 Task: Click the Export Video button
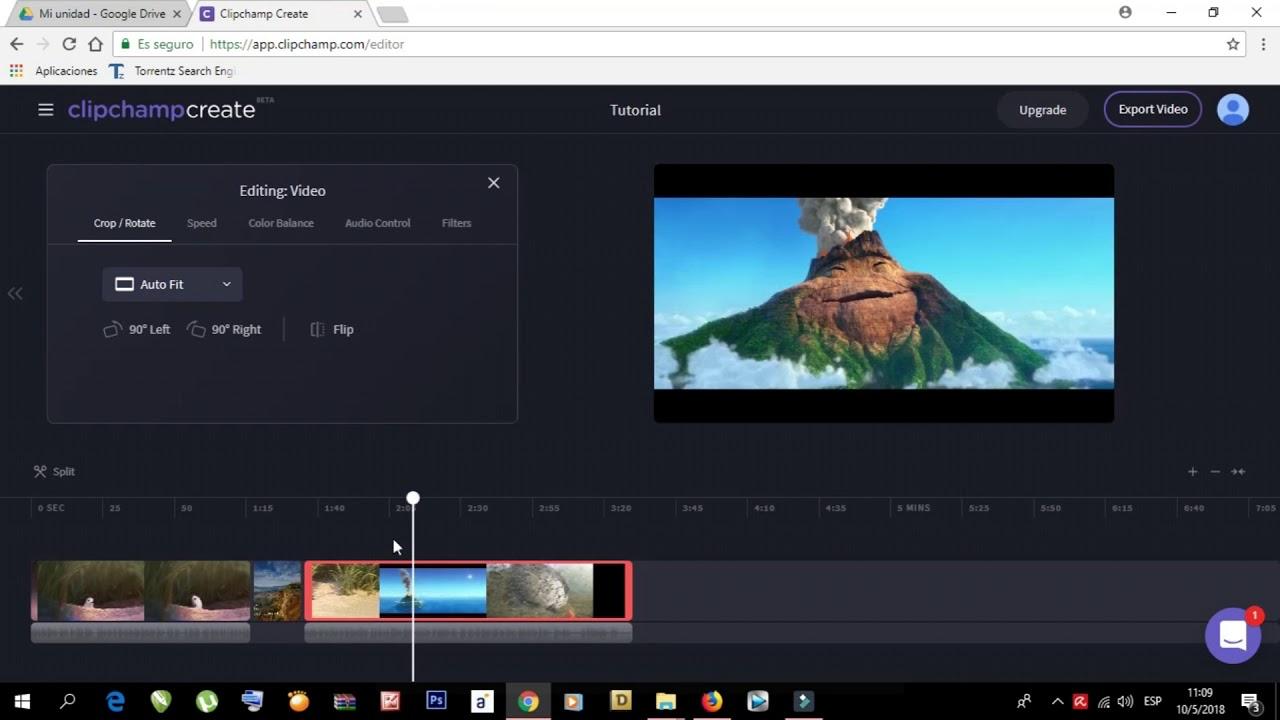[1152, 110]
